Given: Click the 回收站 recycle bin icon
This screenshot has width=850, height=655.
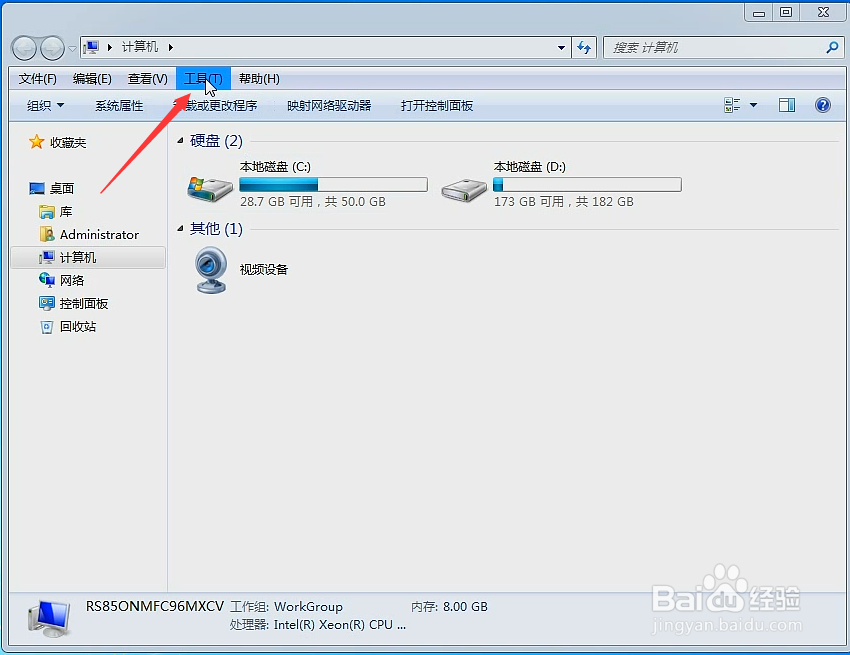Looking at the screenshot, I should [x=47, y=327].
